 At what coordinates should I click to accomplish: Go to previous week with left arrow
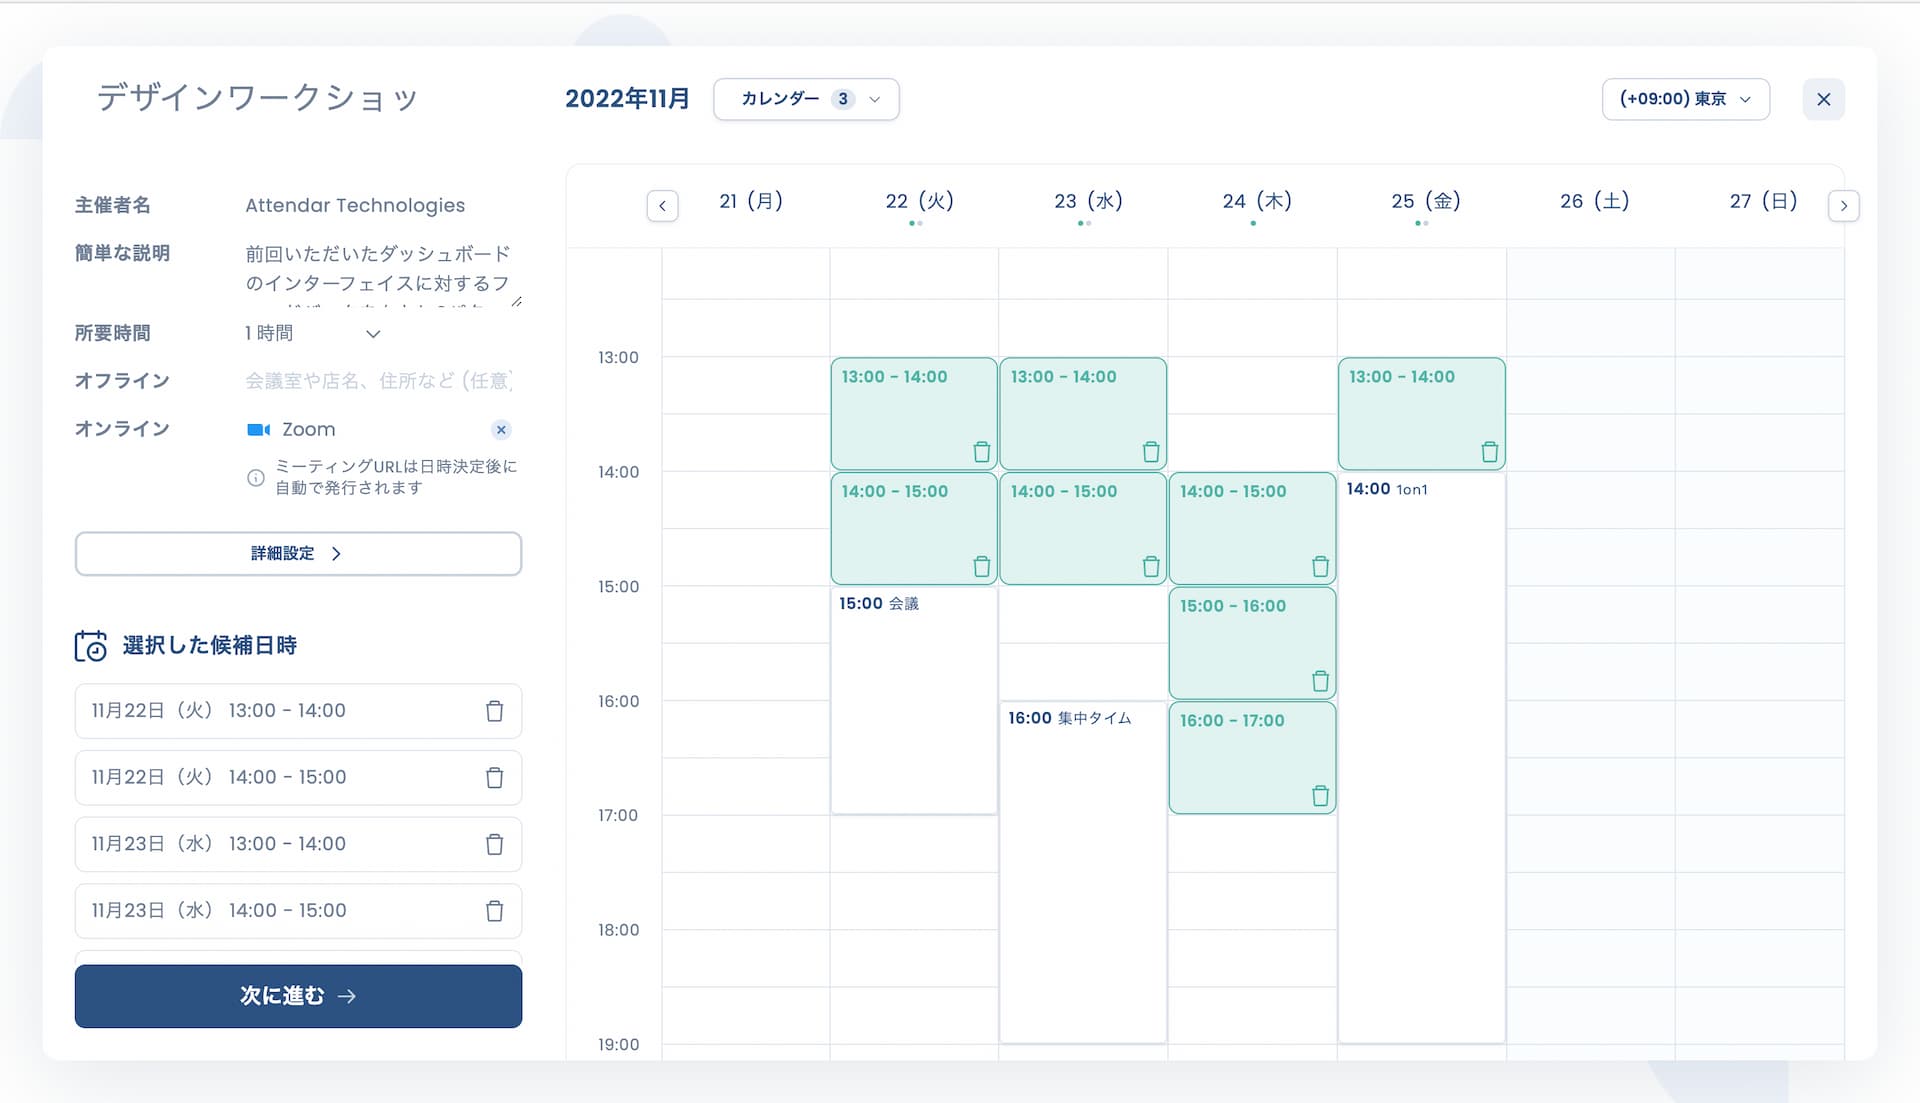coord(662,206)
